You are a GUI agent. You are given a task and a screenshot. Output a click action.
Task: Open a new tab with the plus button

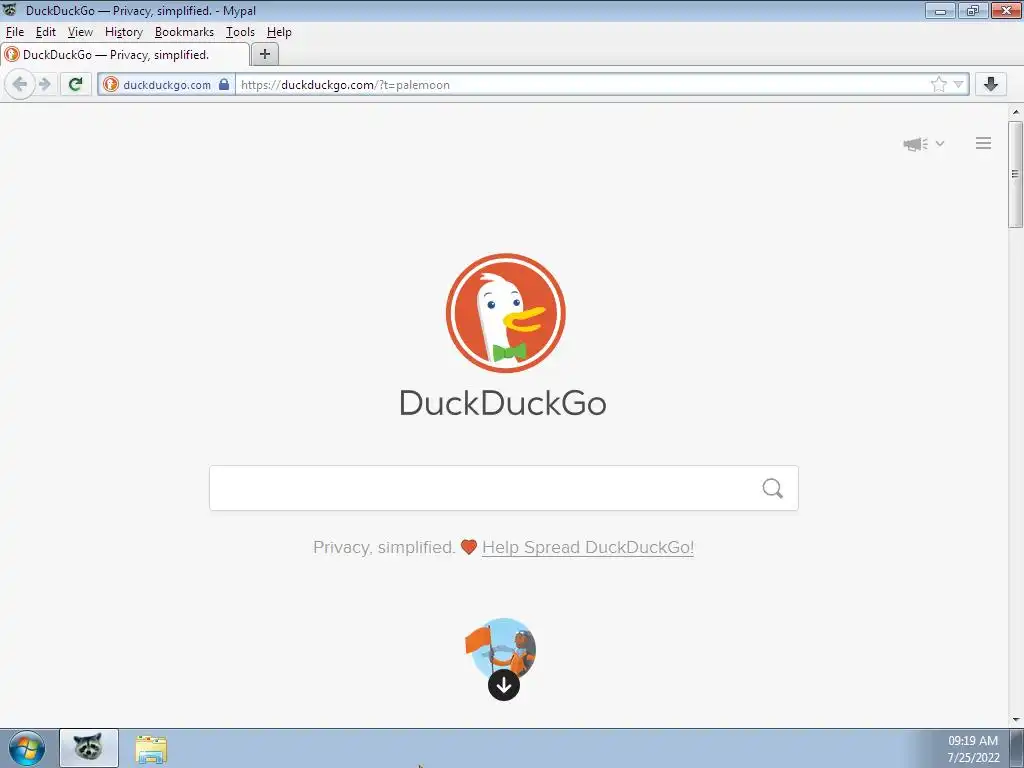tap(264, 54)
